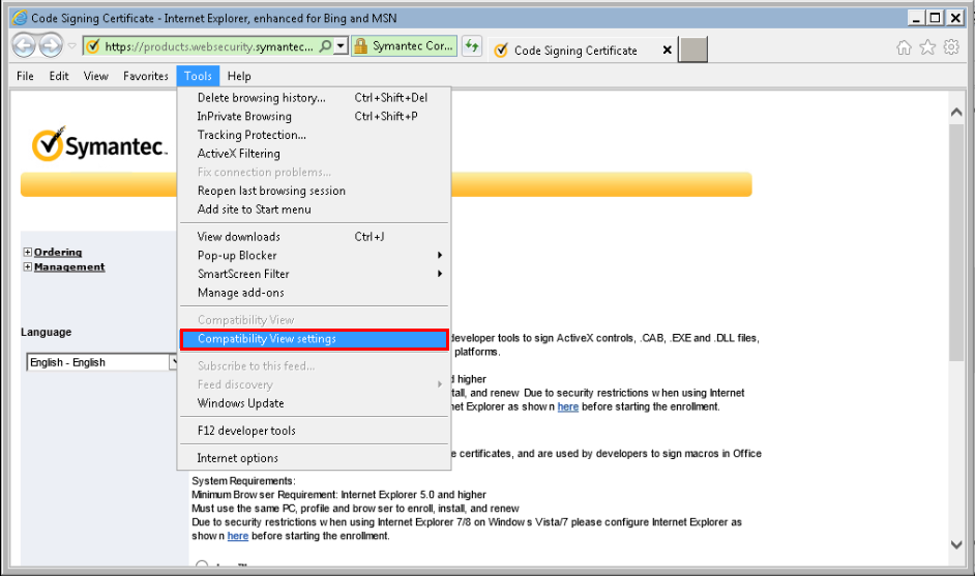Open the File menu
The image size is (975, 576).
click(x=25, y=76)
